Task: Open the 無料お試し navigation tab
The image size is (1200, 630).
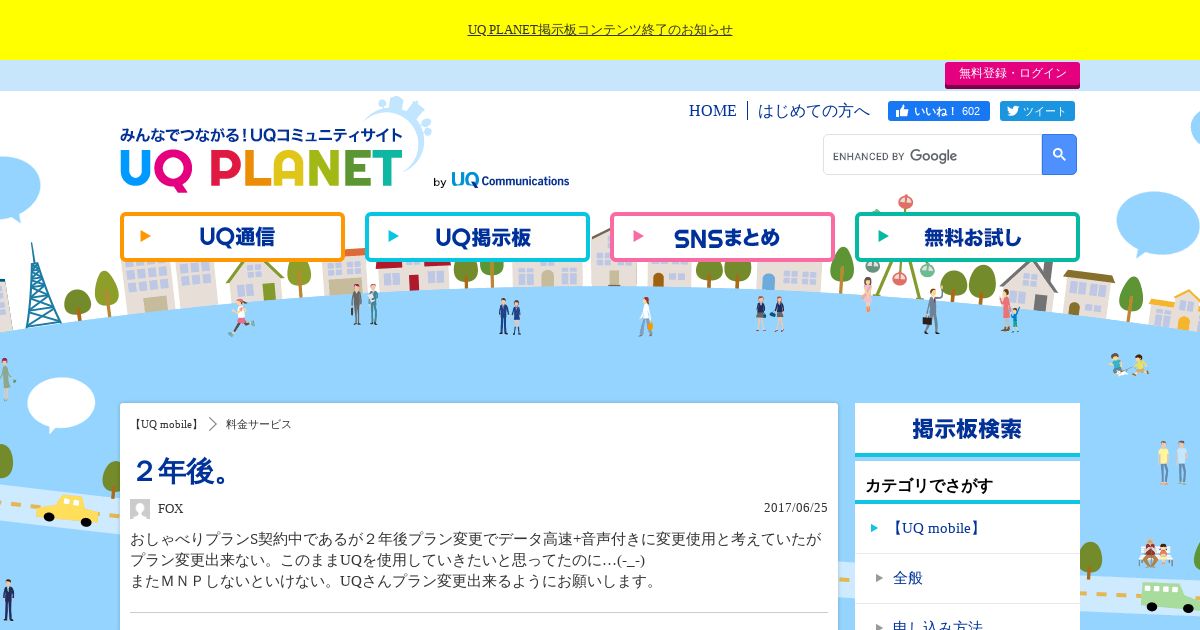Action: click(x=967, y=237)
